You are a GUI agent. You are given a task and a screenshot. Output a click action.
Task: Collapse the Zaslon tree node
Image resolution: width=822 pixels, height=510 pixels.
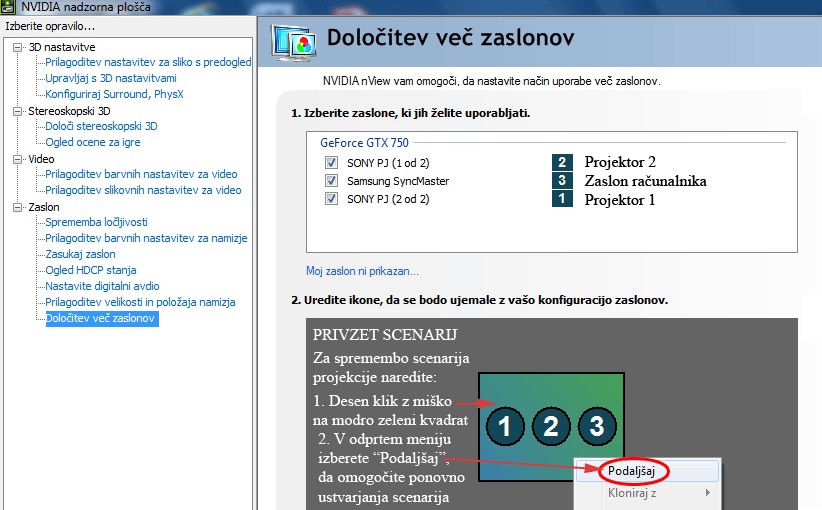[x=18, y=207]
